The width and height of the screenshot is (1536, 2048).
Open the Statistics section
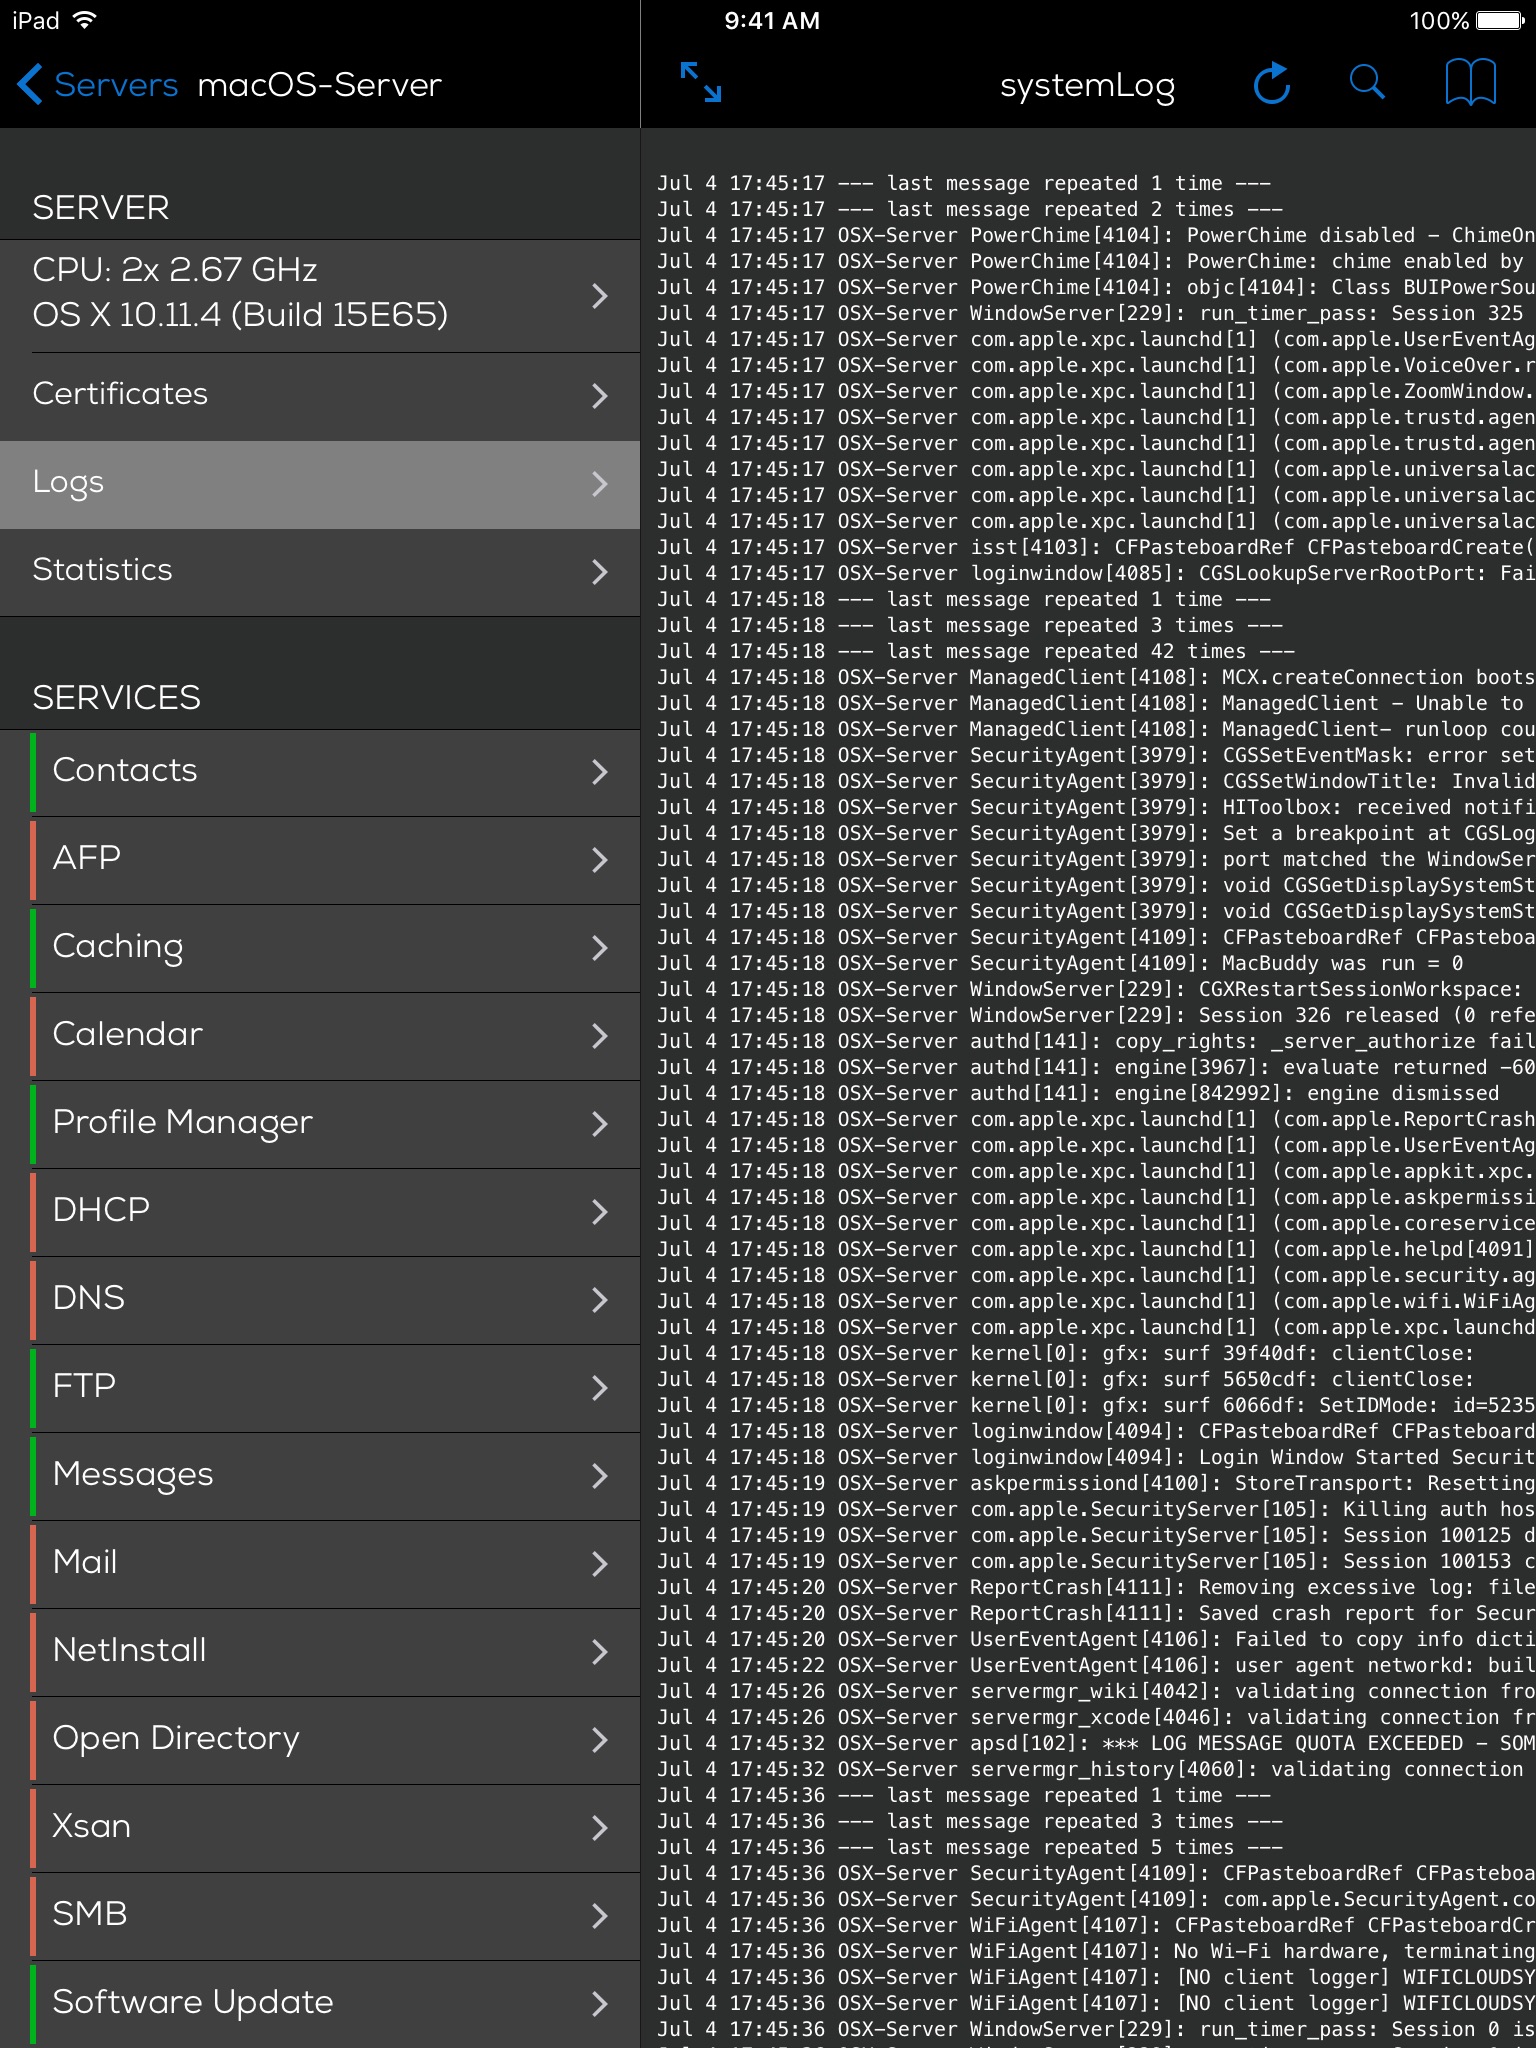click(x=320, y=571)
